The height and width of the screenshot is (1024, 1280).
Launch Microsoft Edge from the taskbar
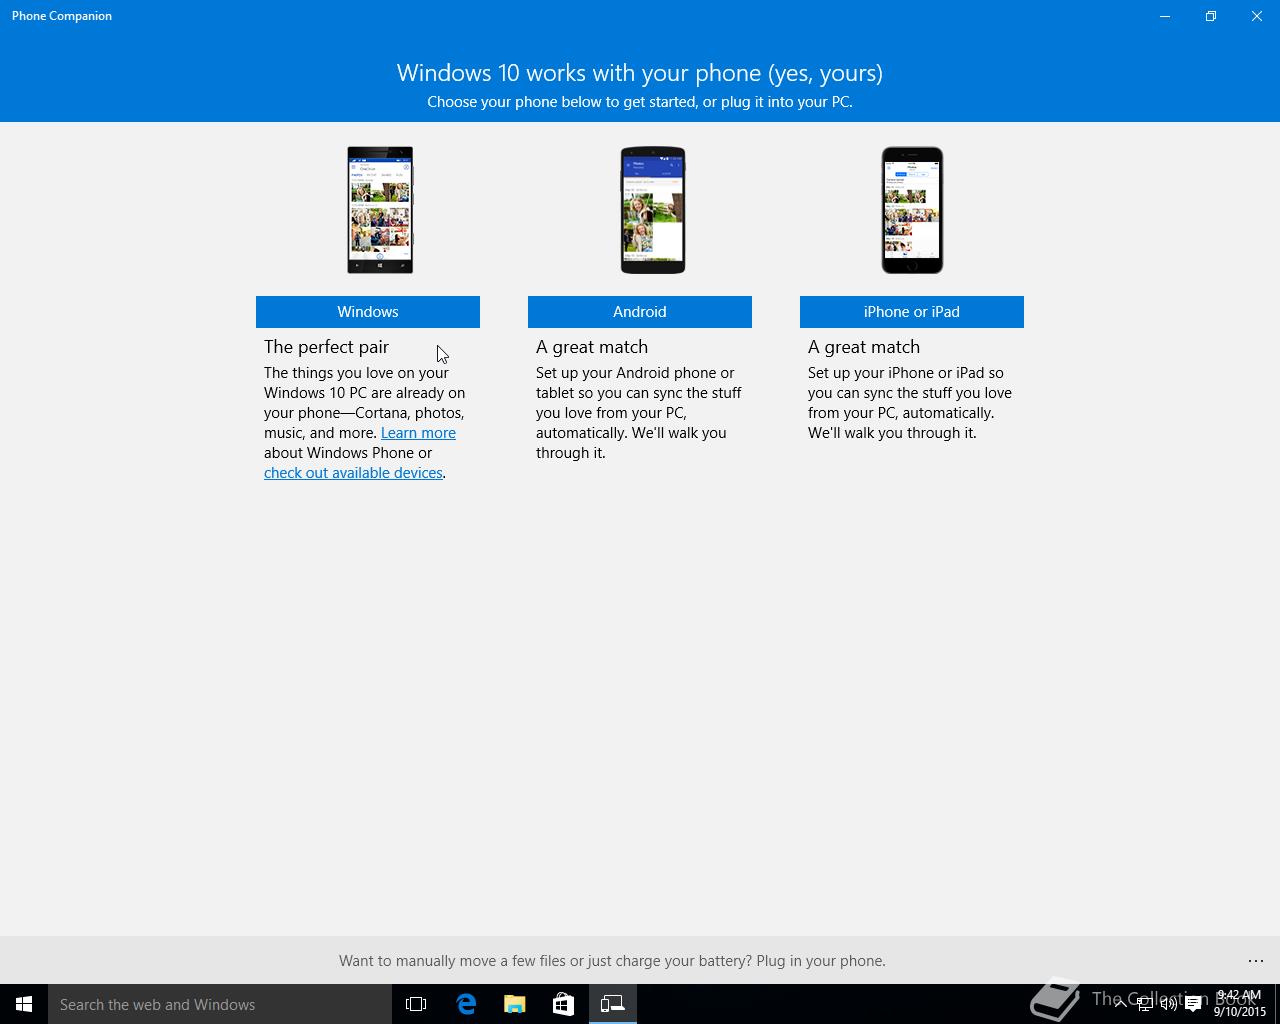point(466,1004)
